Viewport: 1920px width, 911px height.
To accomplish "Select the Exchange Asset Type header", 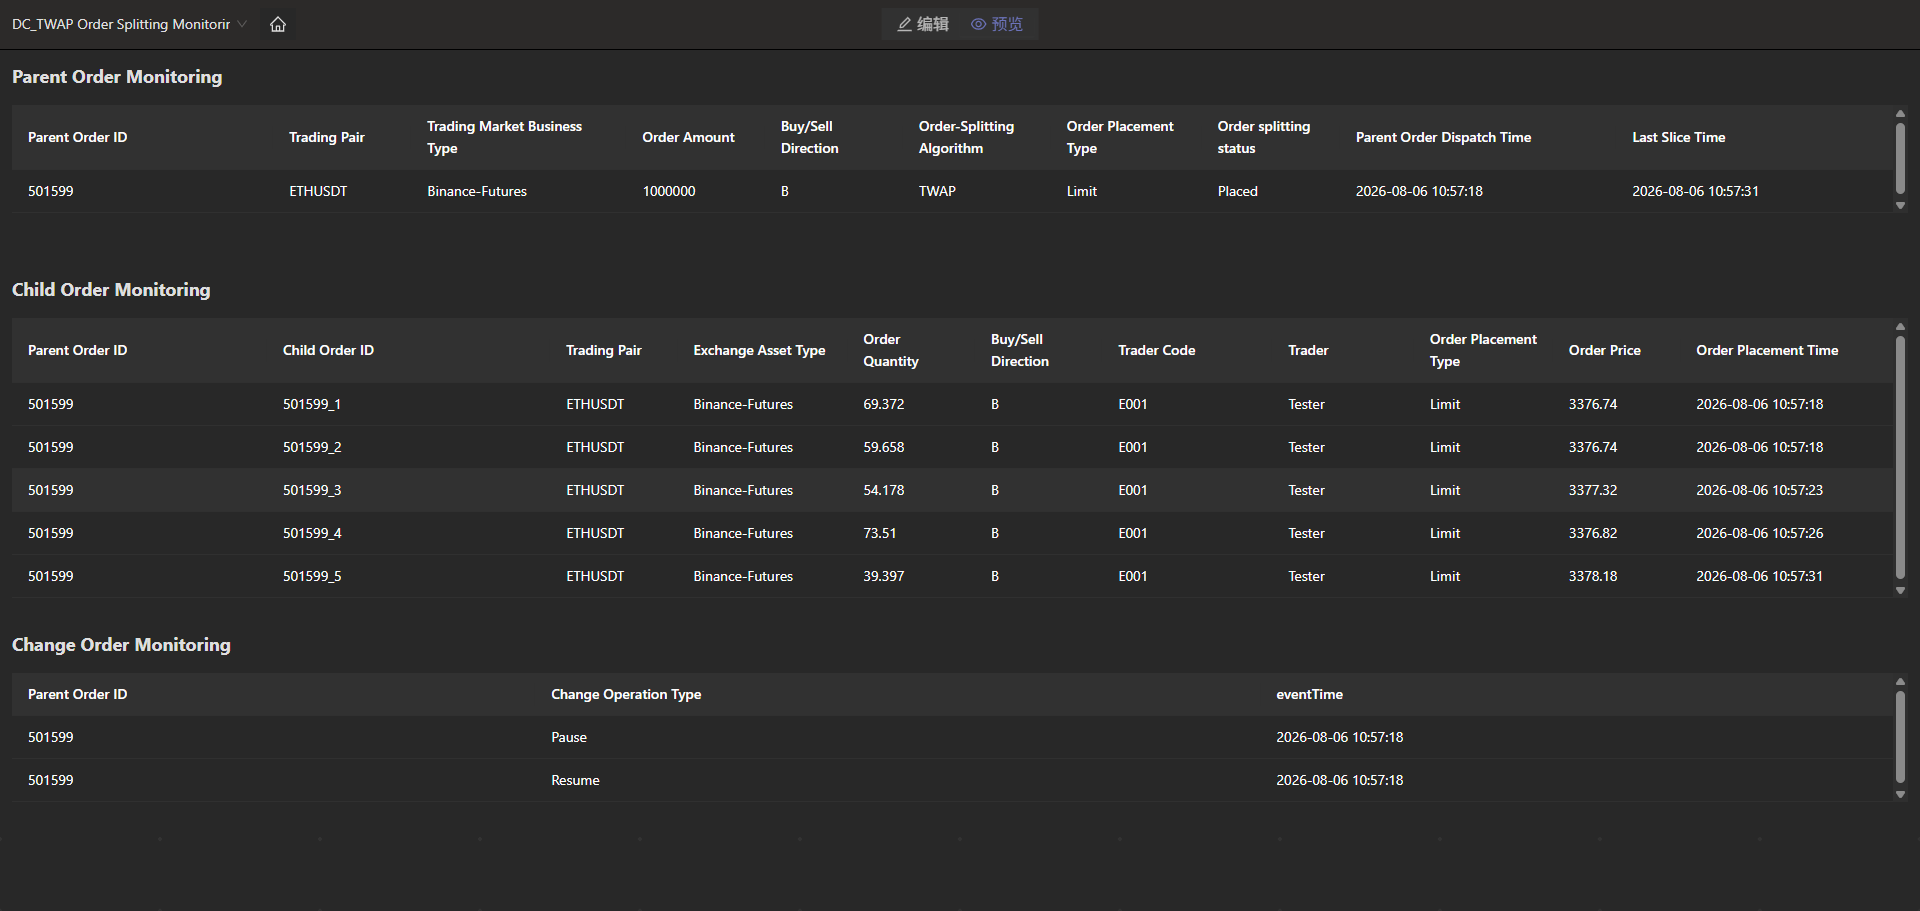I will pos(759,350).
